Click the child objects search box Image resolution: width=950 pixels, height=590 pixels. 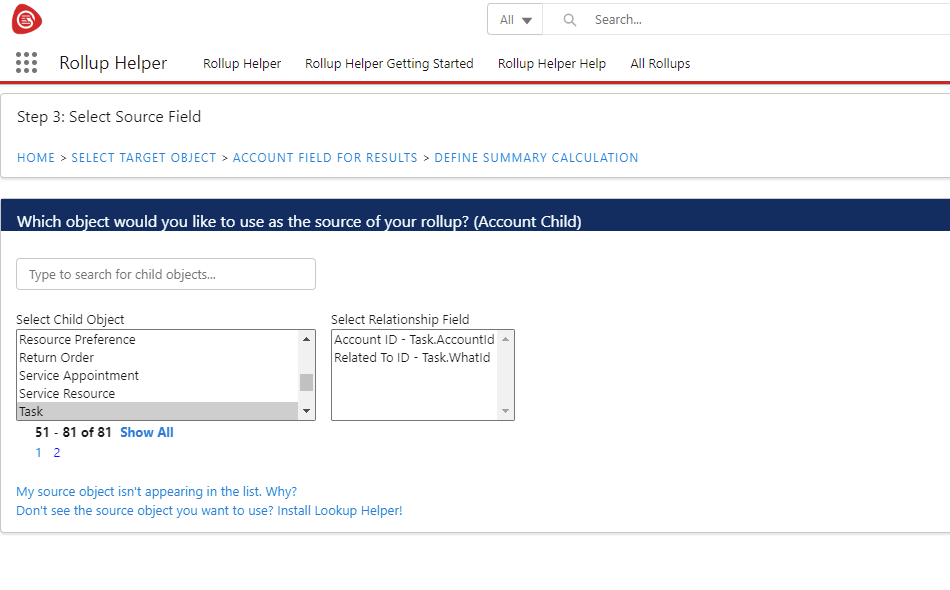tap(166, 274)
